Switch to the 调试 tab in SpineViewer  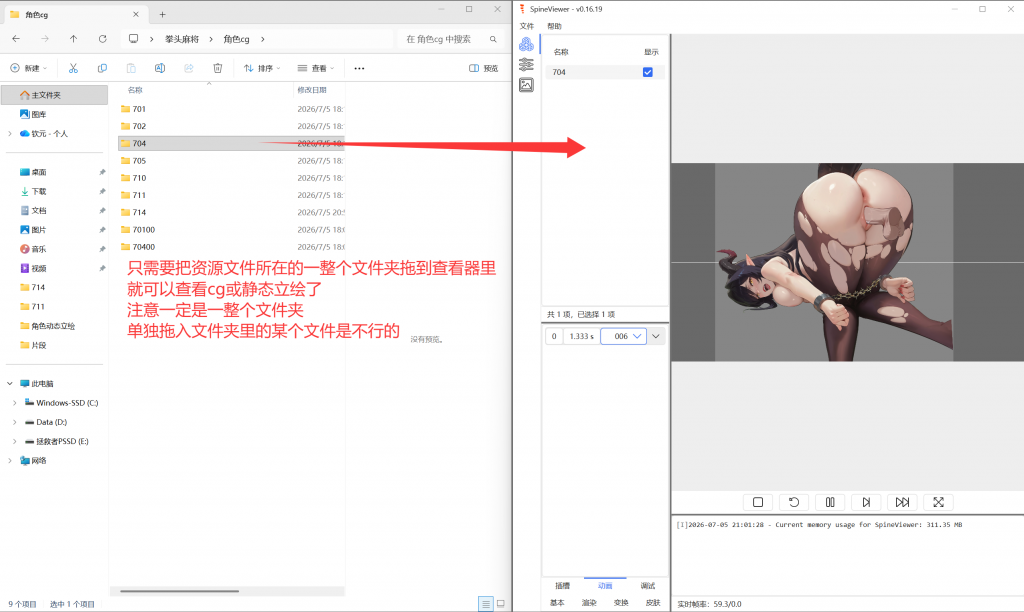click(x=647, y=586)
